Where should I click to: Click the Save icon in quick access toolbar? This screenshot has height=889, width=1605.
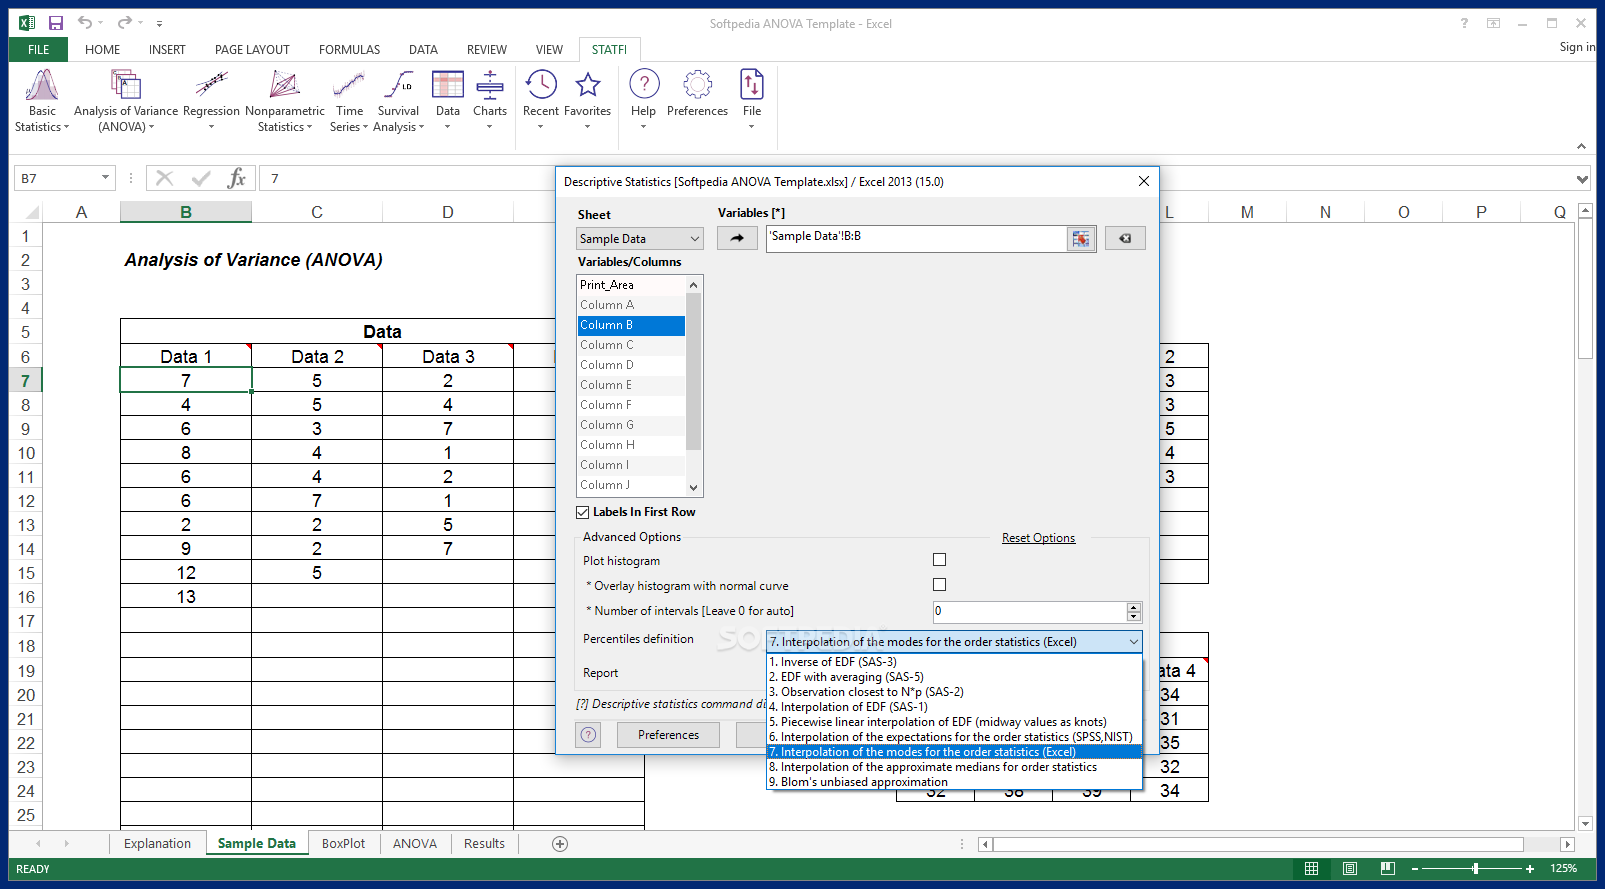coord(56,23)
